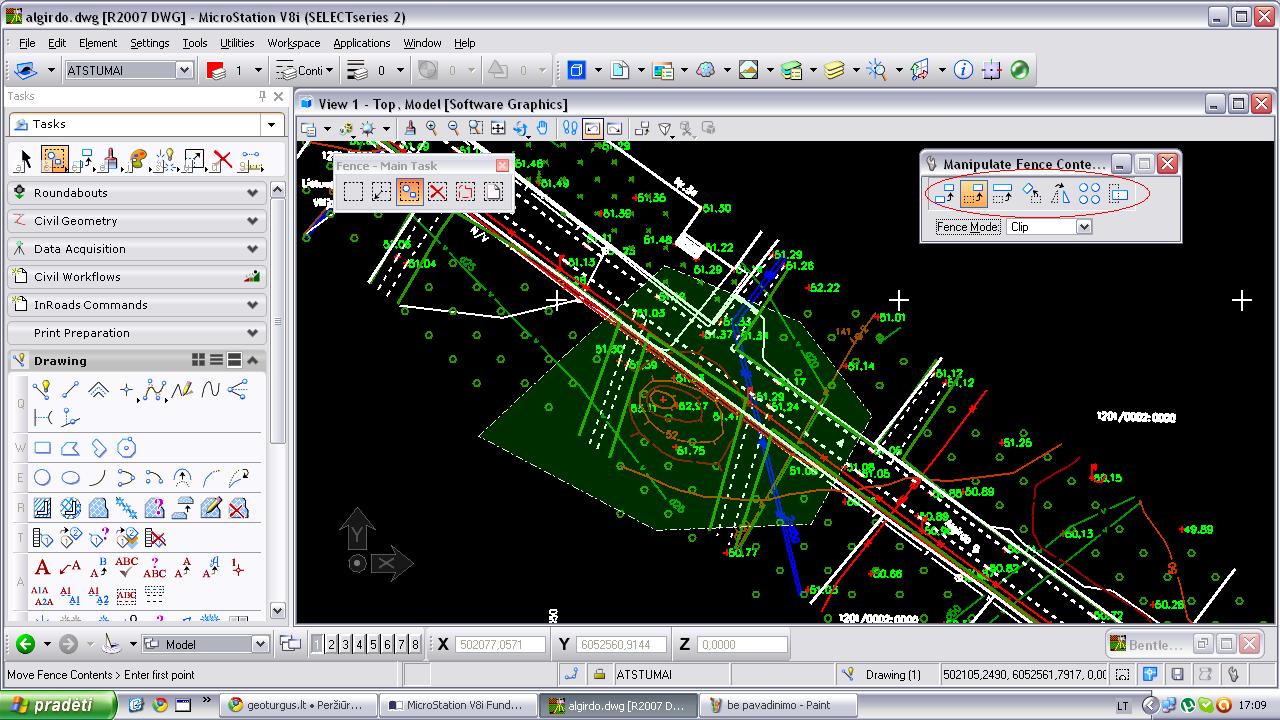Viewport: 1280px width, 720px height.
Task: Open the Applications menu
Action: pos(362,43)
